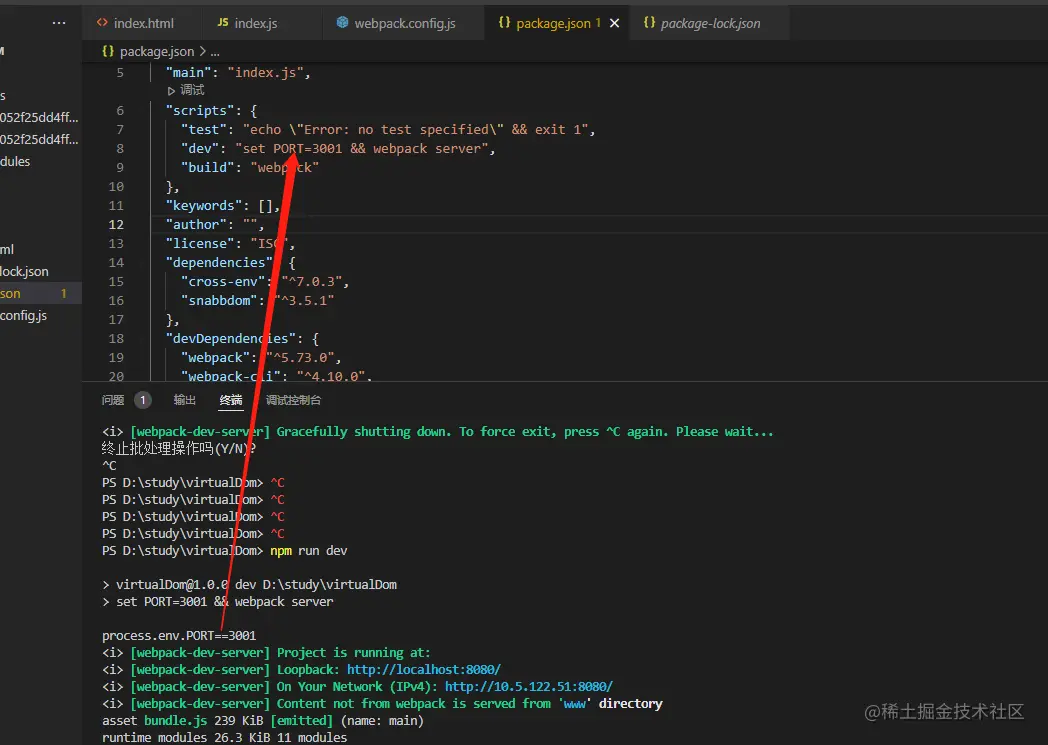Open the localhost:8080 Loopback link
Image resolution: width=1048 pixels, height=745 pixels.
tap(423, 669)
